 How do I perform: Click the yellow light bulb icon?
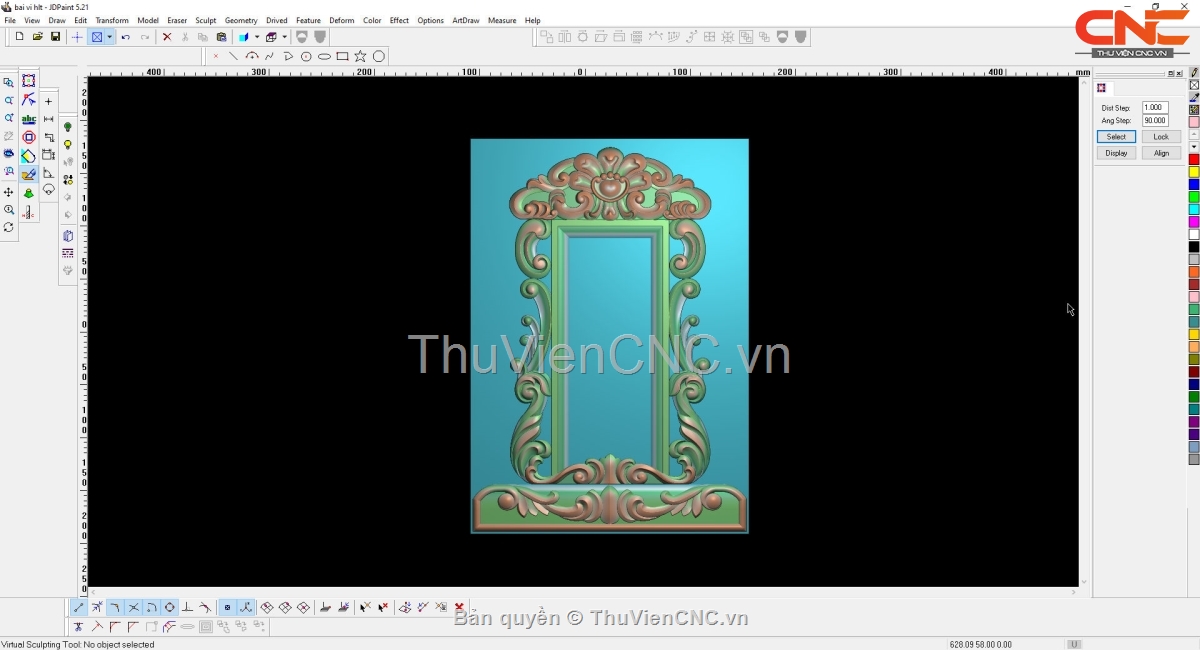click(68, 145)
